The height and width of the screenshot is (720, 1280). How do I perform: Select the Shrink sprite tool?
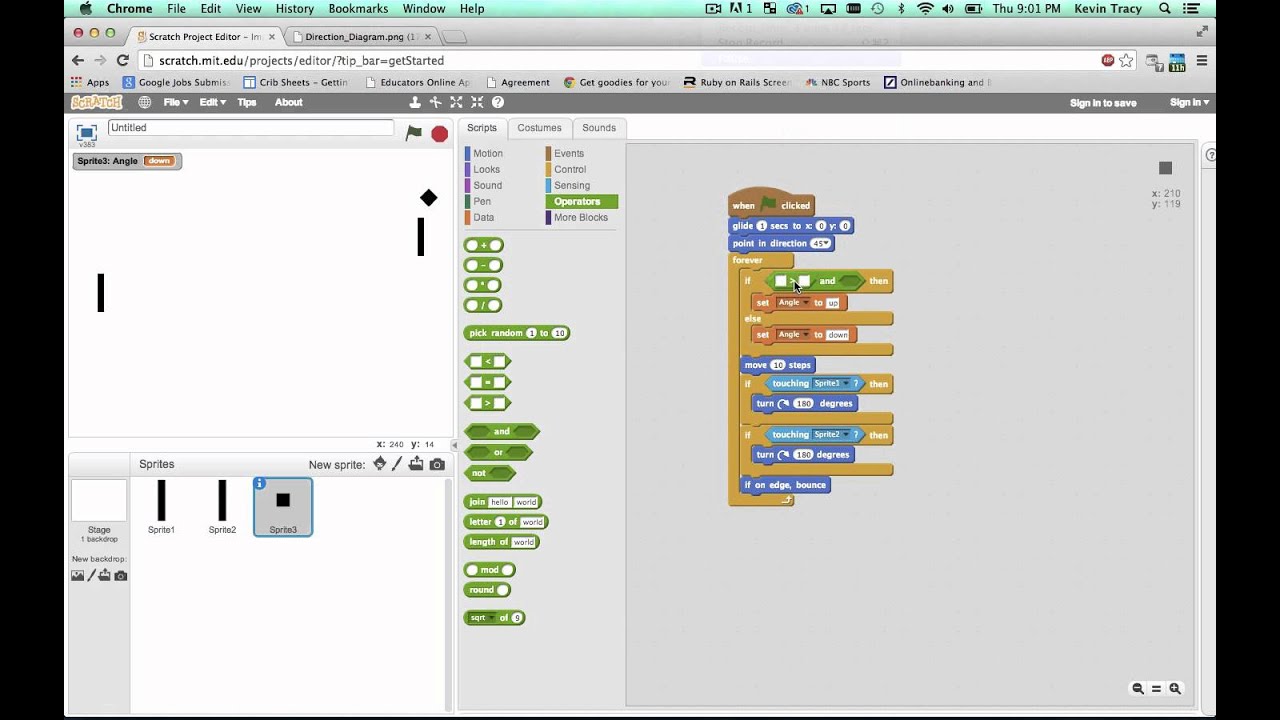click(x=477, y=102)
